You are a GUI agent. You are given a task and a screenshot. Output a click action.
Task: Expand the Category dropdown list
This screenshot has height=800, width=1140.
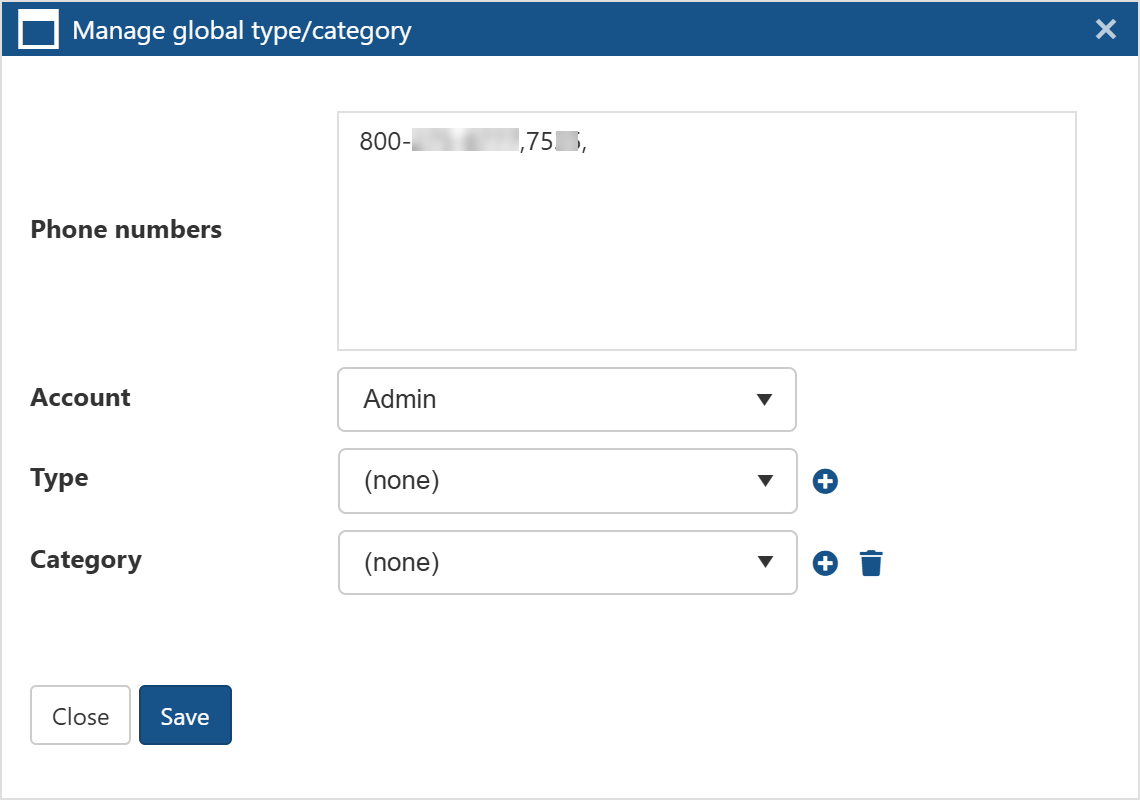tap(566, 563)
